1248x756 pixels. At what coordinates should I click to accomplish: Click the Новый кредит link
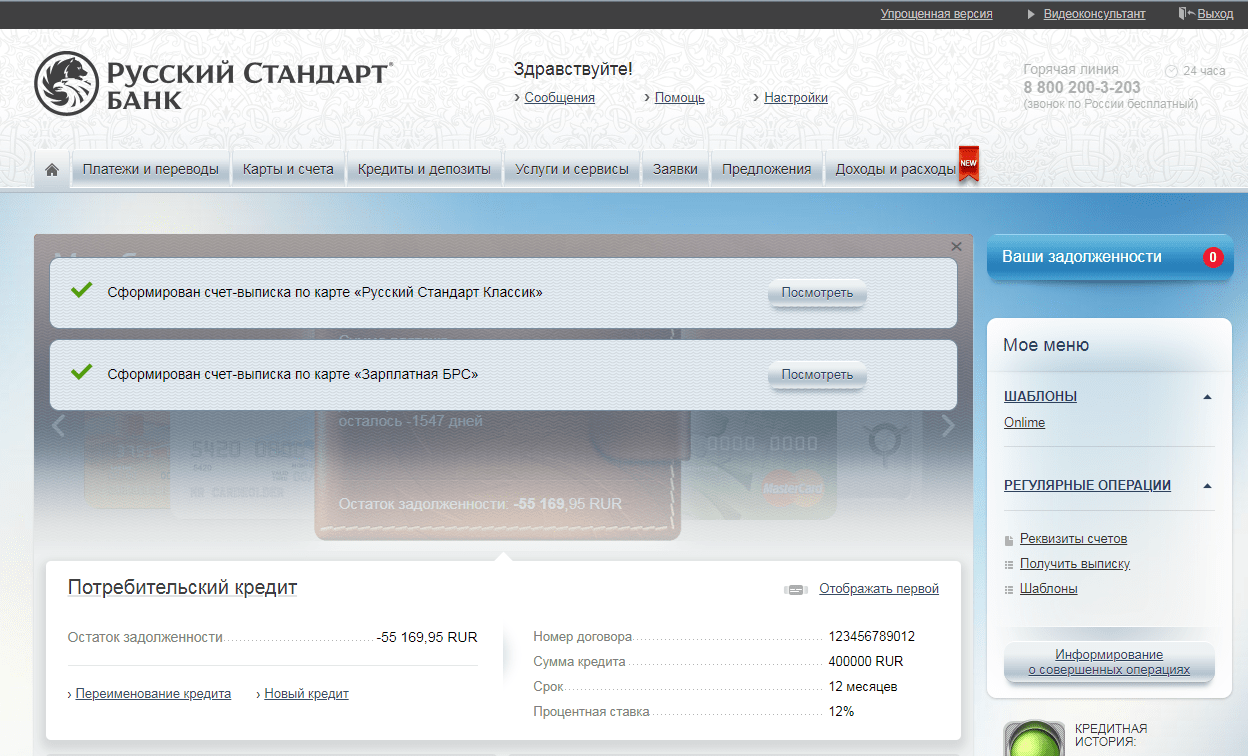tap(306, 694)
